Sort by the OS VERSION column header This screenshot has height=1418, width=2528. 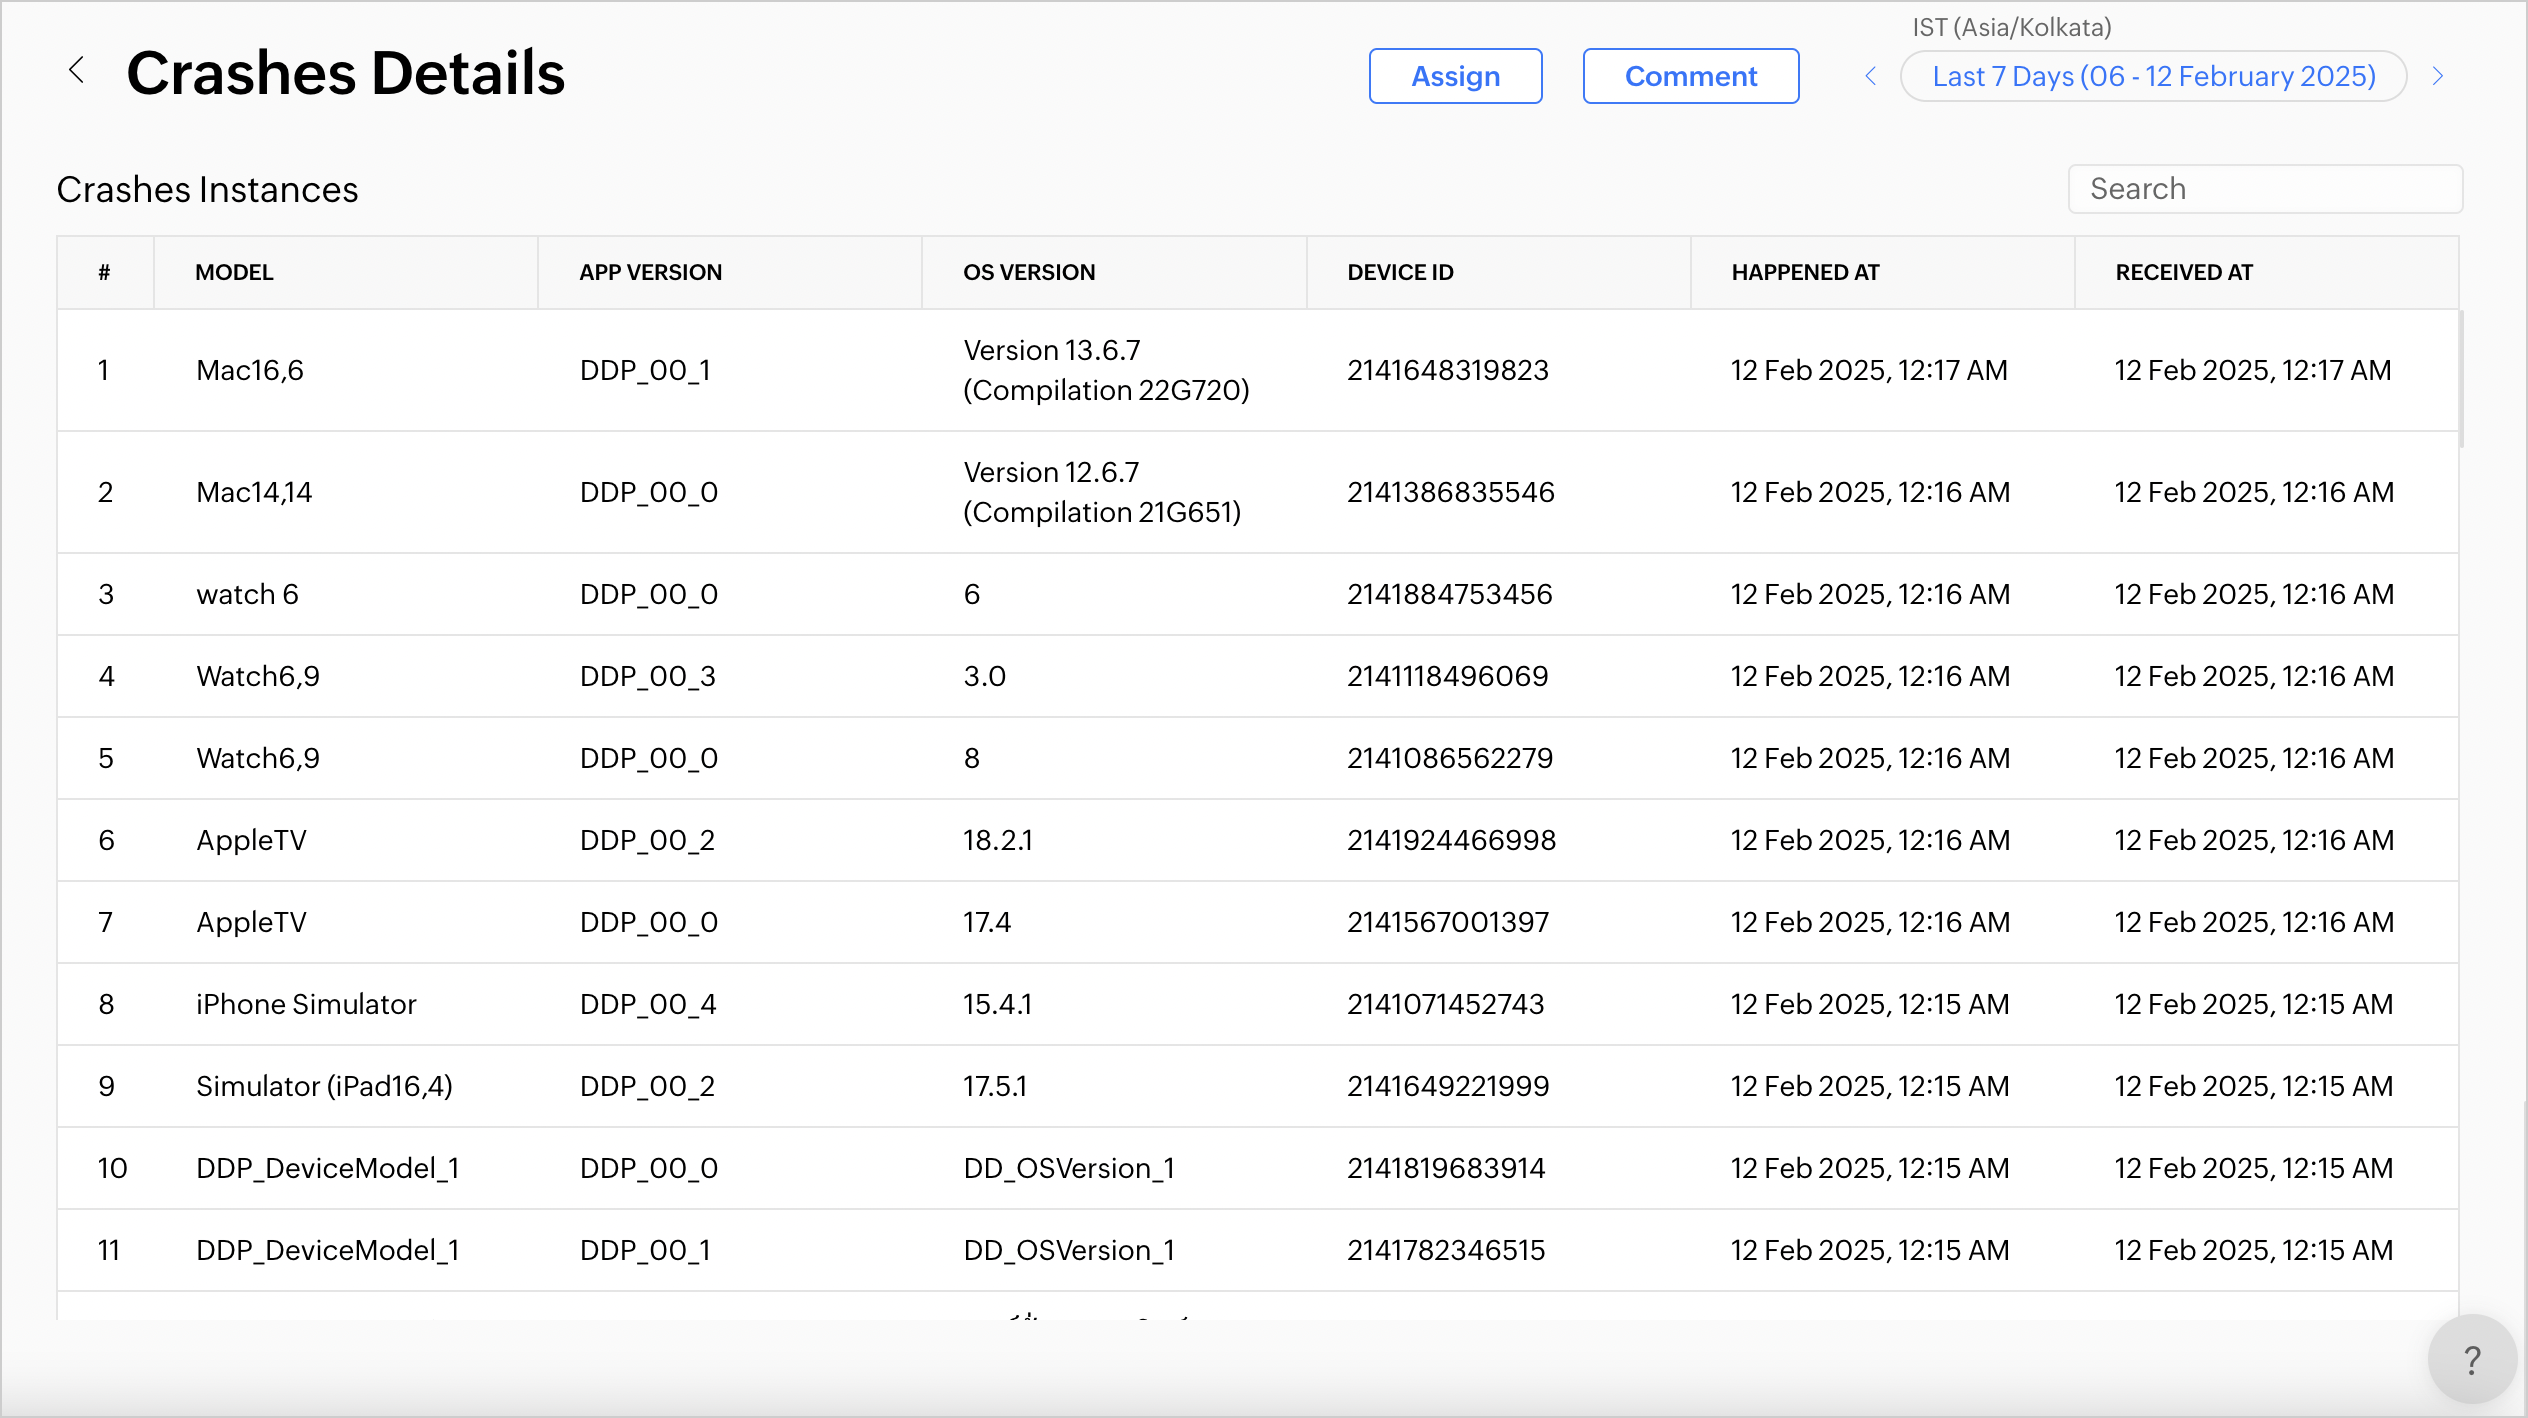1029,272
